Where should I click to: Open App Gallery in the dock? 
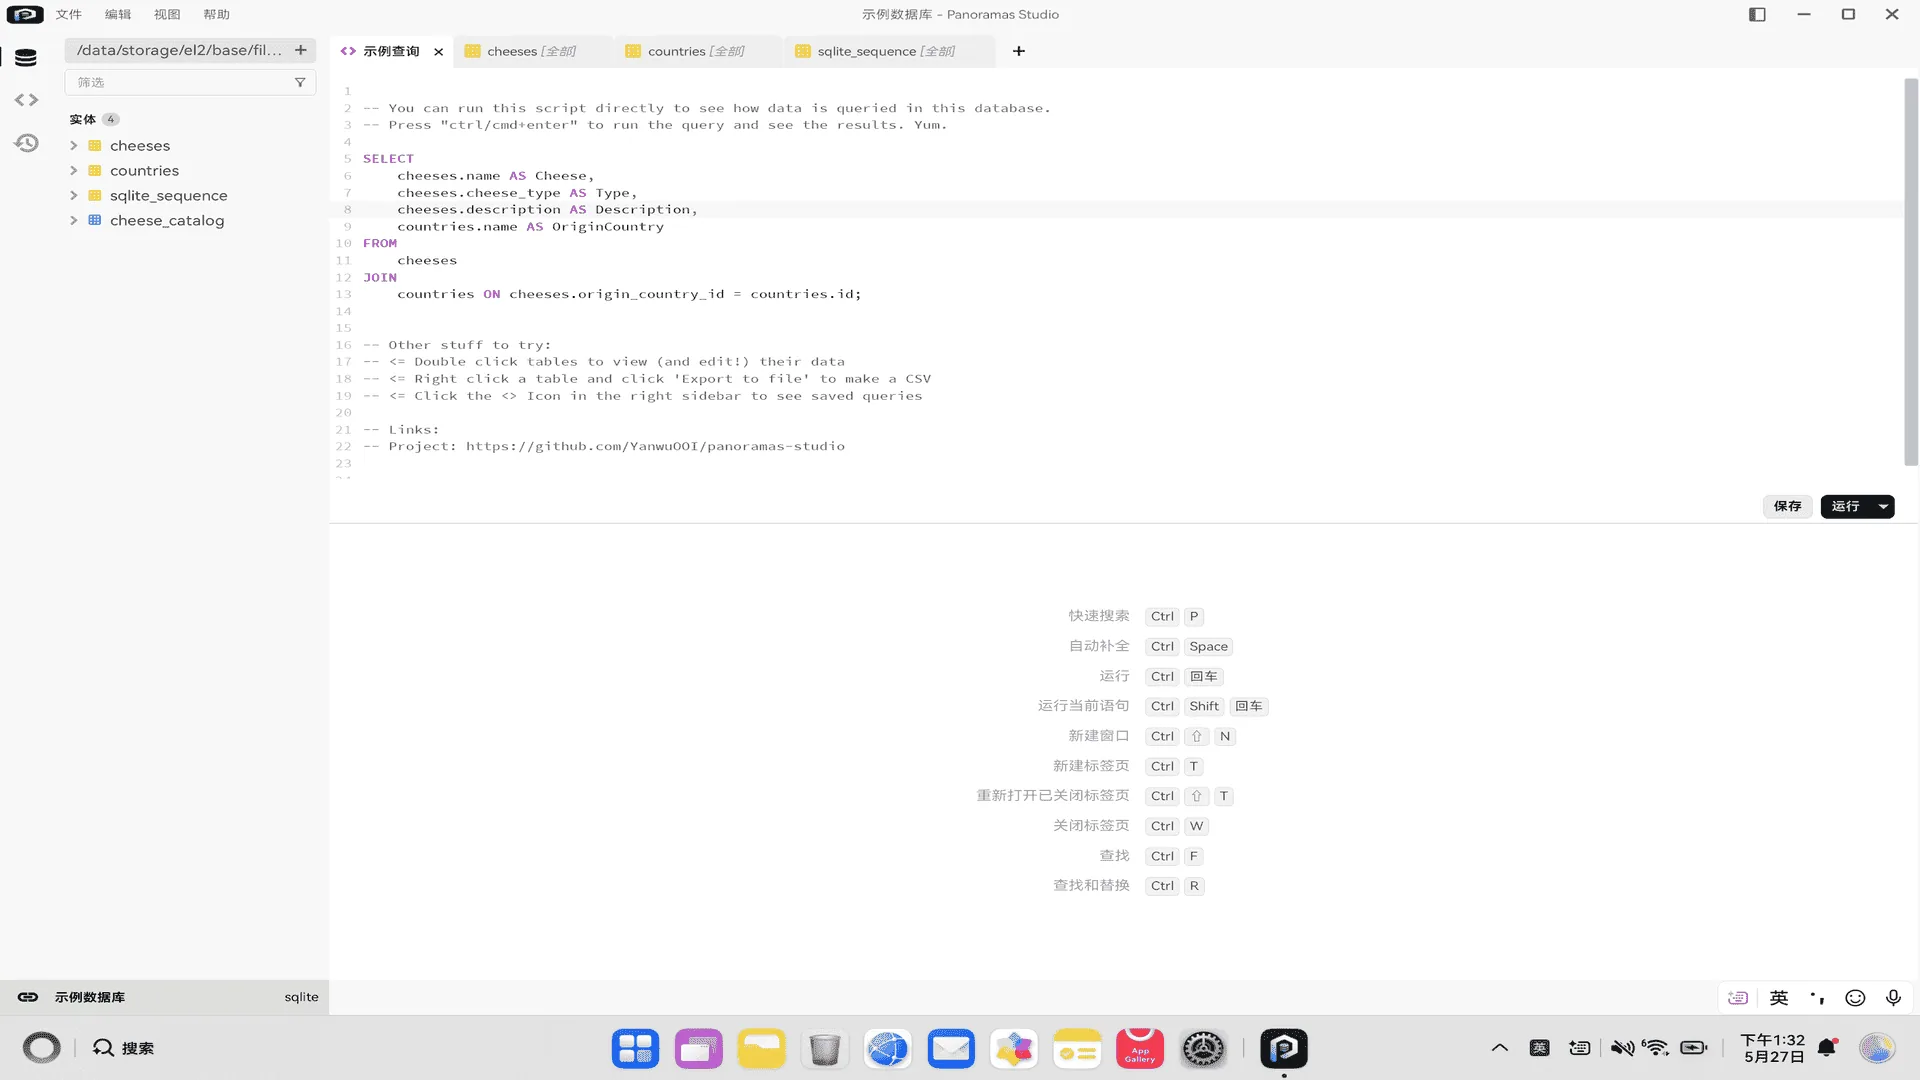tap(1140, 1048)
